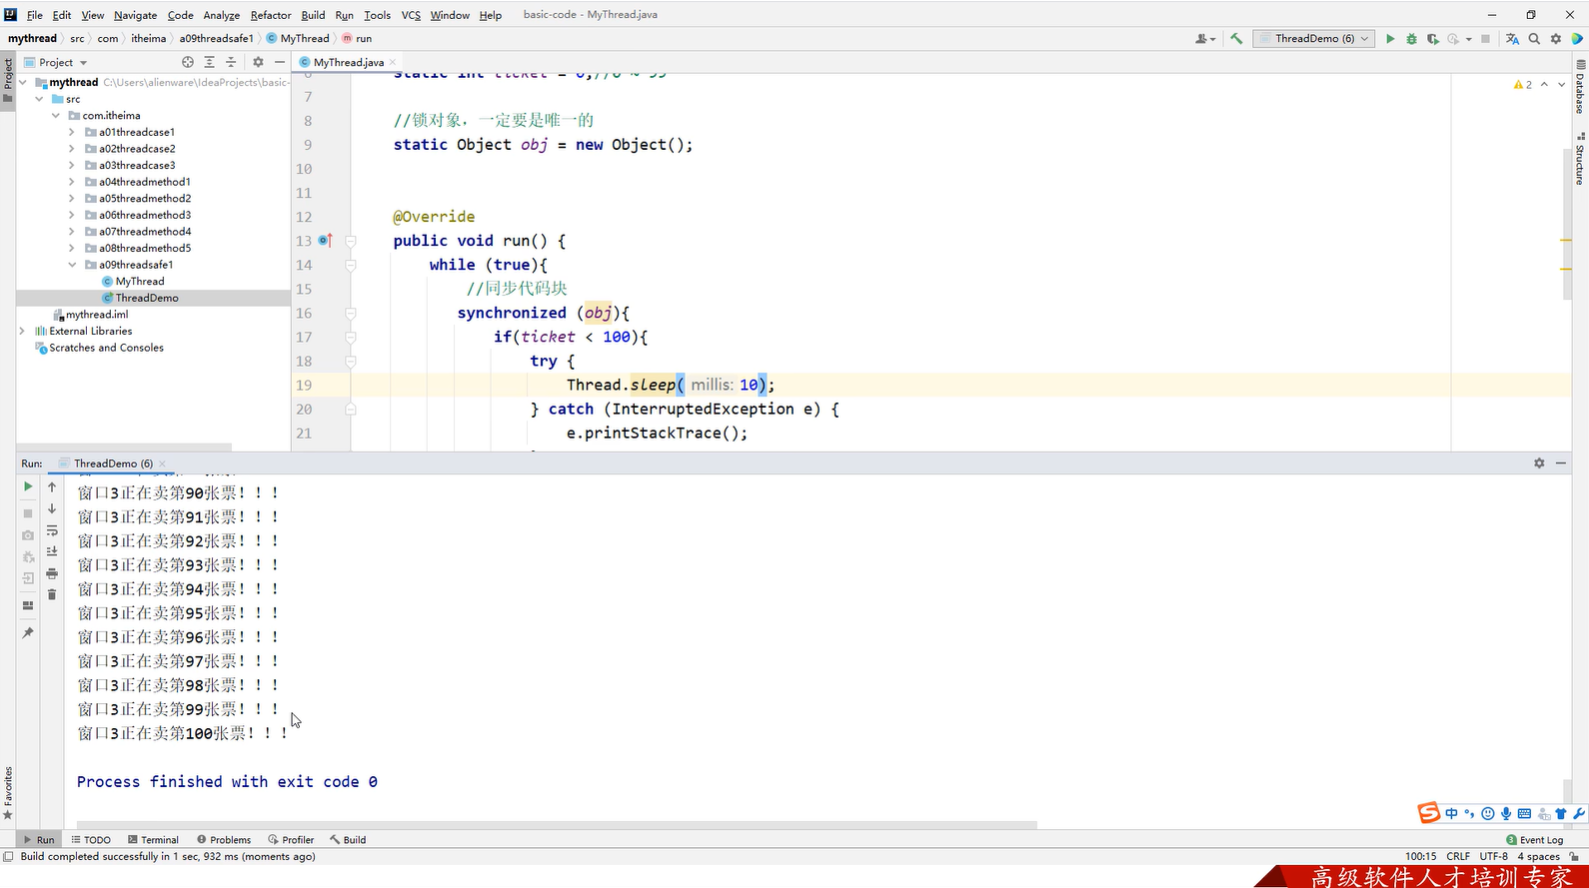The height and width of the screenshot is (888, 1589).
Task: Run ThreadDemo with the green play button
Action: (1390, 39)
